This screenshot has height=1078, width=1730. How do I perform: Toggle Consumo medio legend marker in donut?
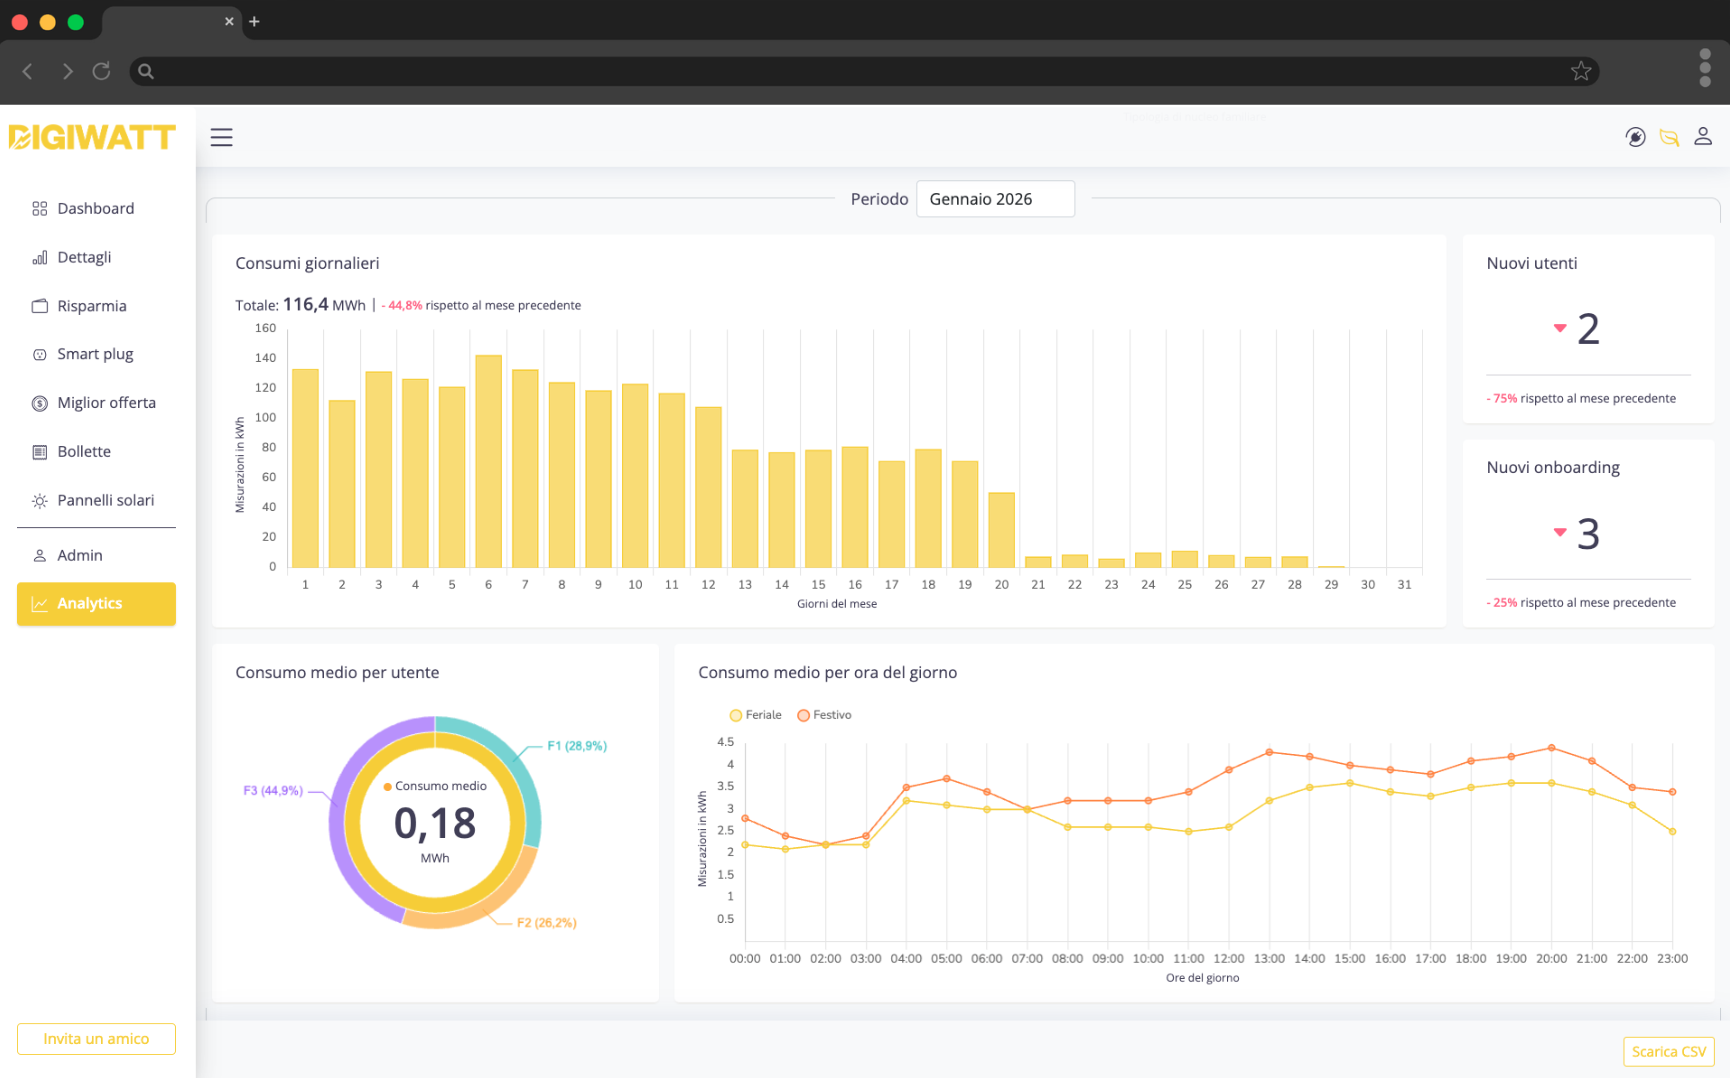388,786
